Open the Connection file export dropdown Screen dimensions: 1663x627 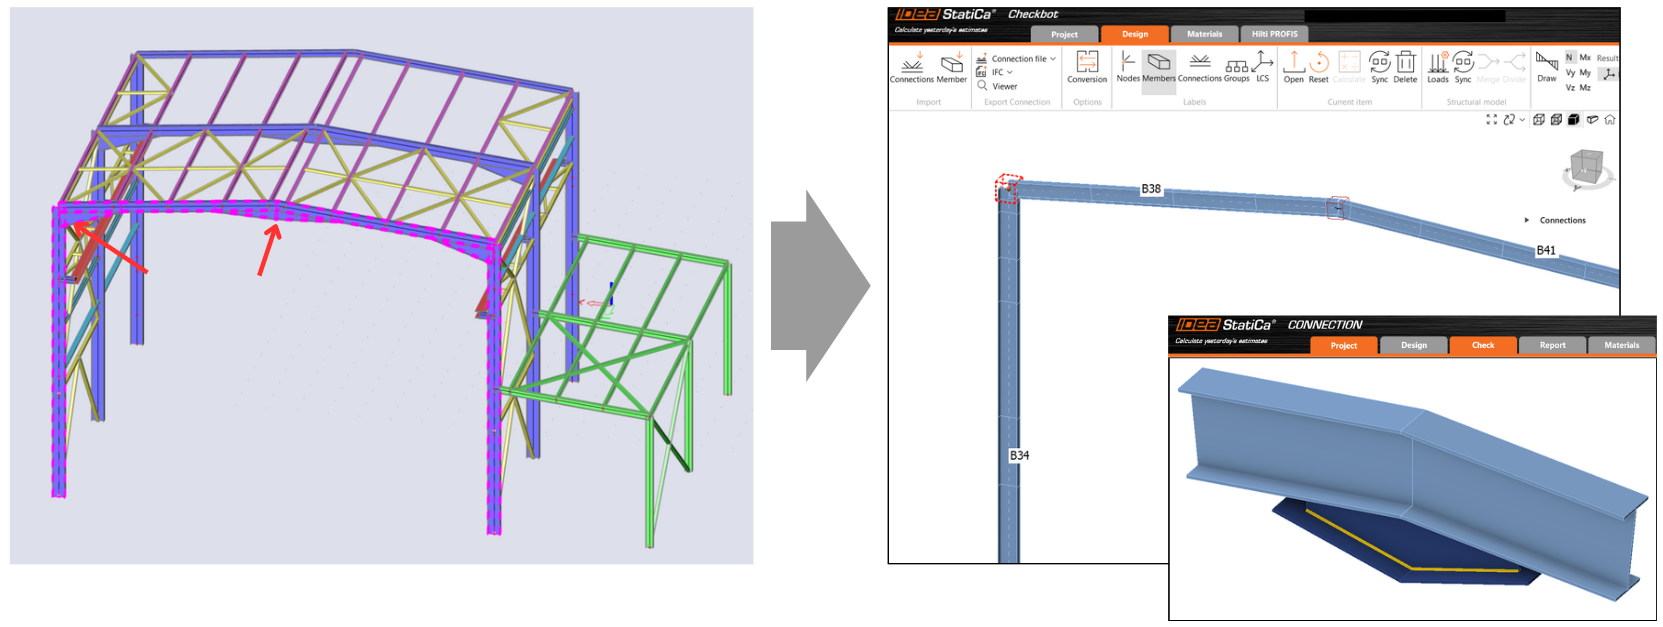point(1016,59)
